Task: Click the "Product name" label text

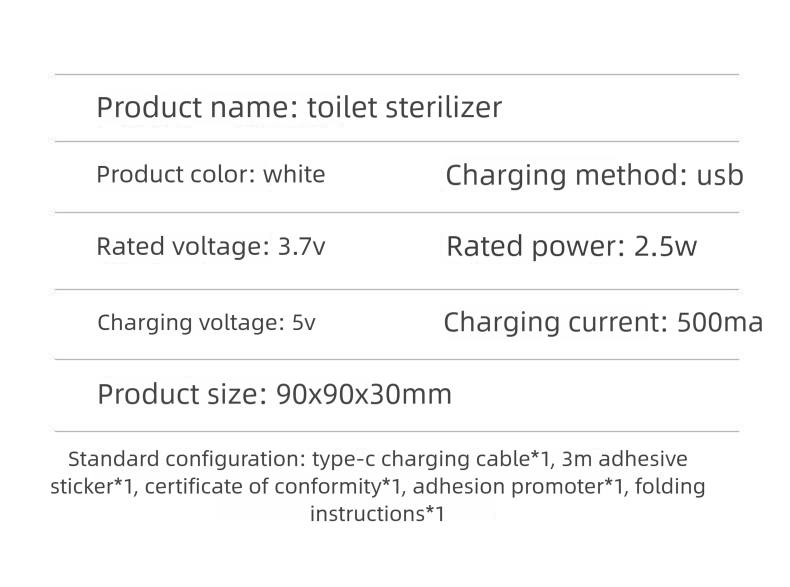Action: pos(194,108)
